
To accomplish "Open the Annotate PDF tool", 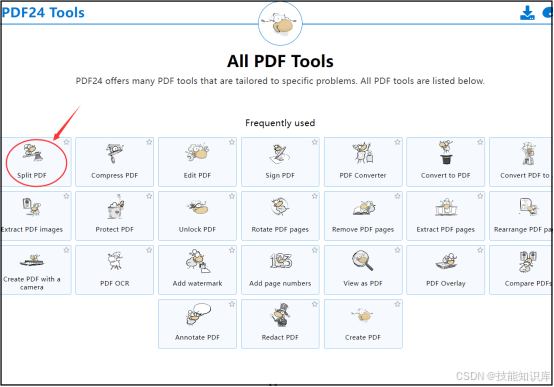I will [x=197, y=324].
